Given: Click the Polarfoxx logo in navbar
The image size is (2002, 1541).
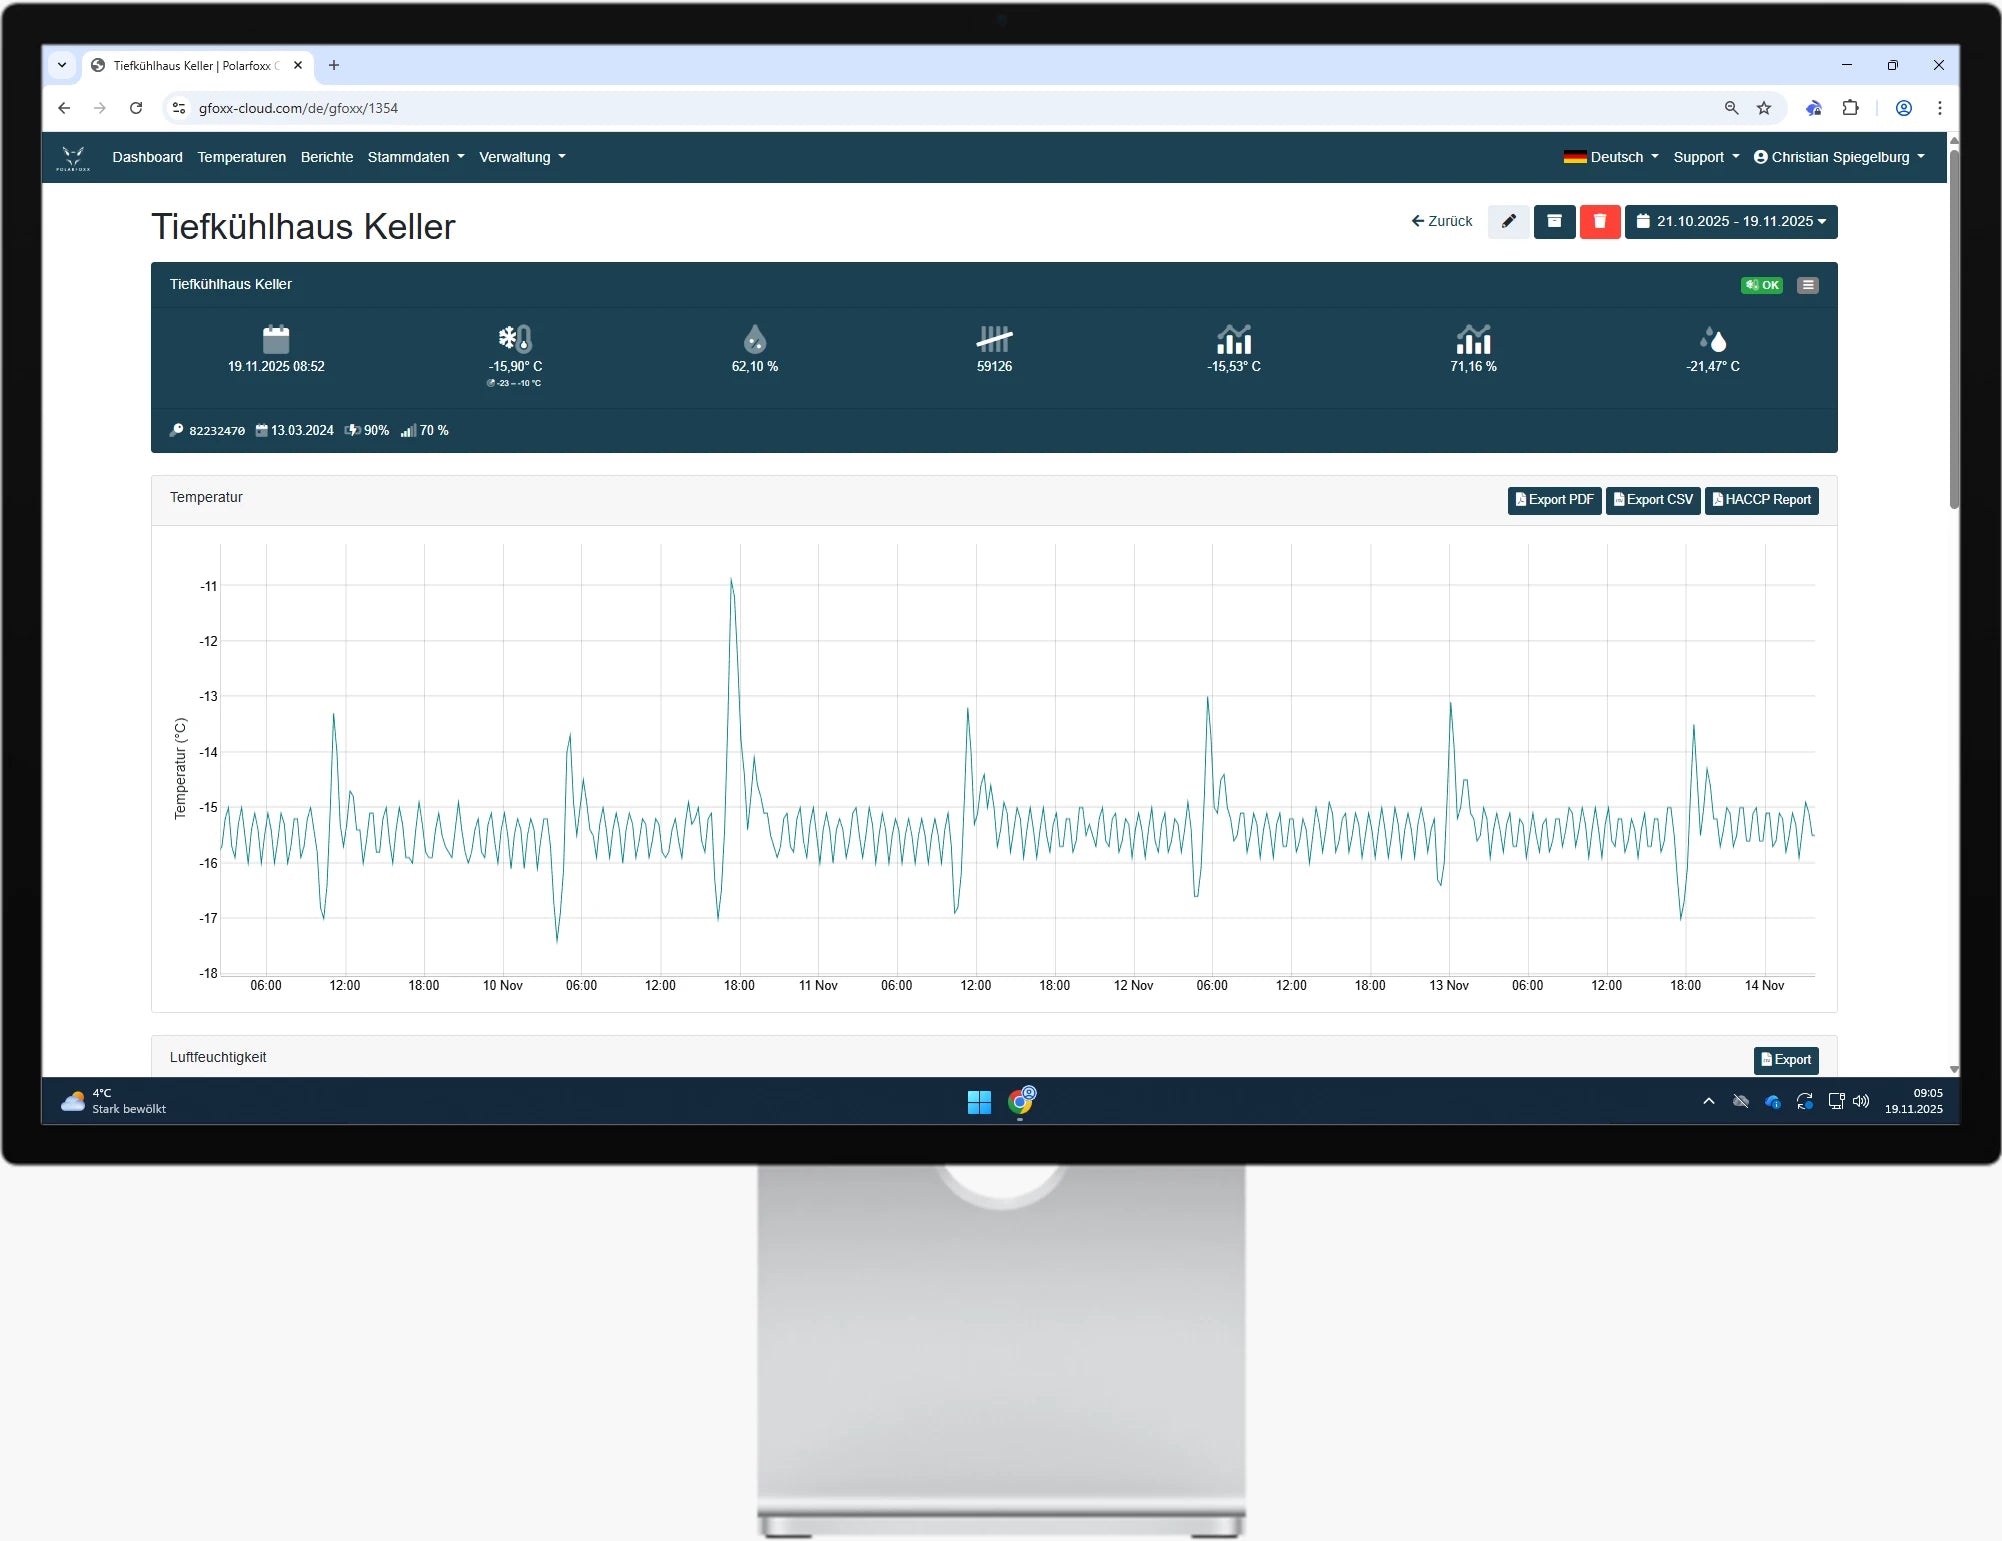Looking at the screenshot, I should tap(73, 157).
